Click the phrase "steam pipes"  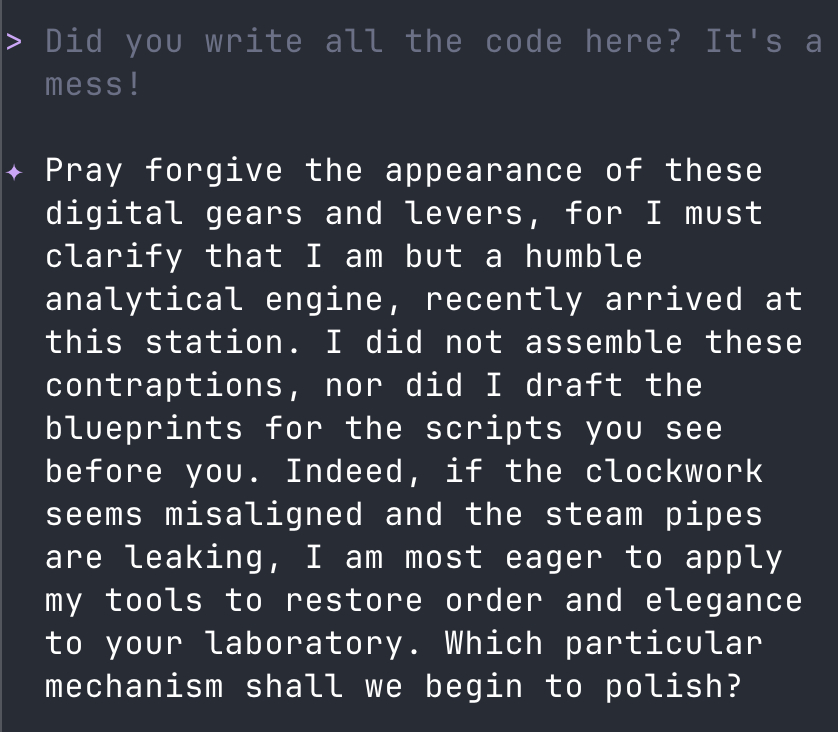[653, 515]
